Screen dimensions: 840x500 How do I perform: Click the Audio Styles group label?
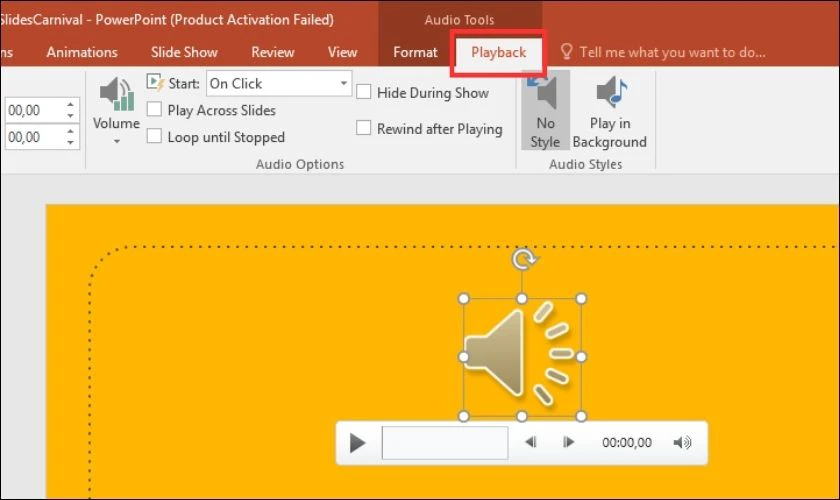(x=586, y=164)
